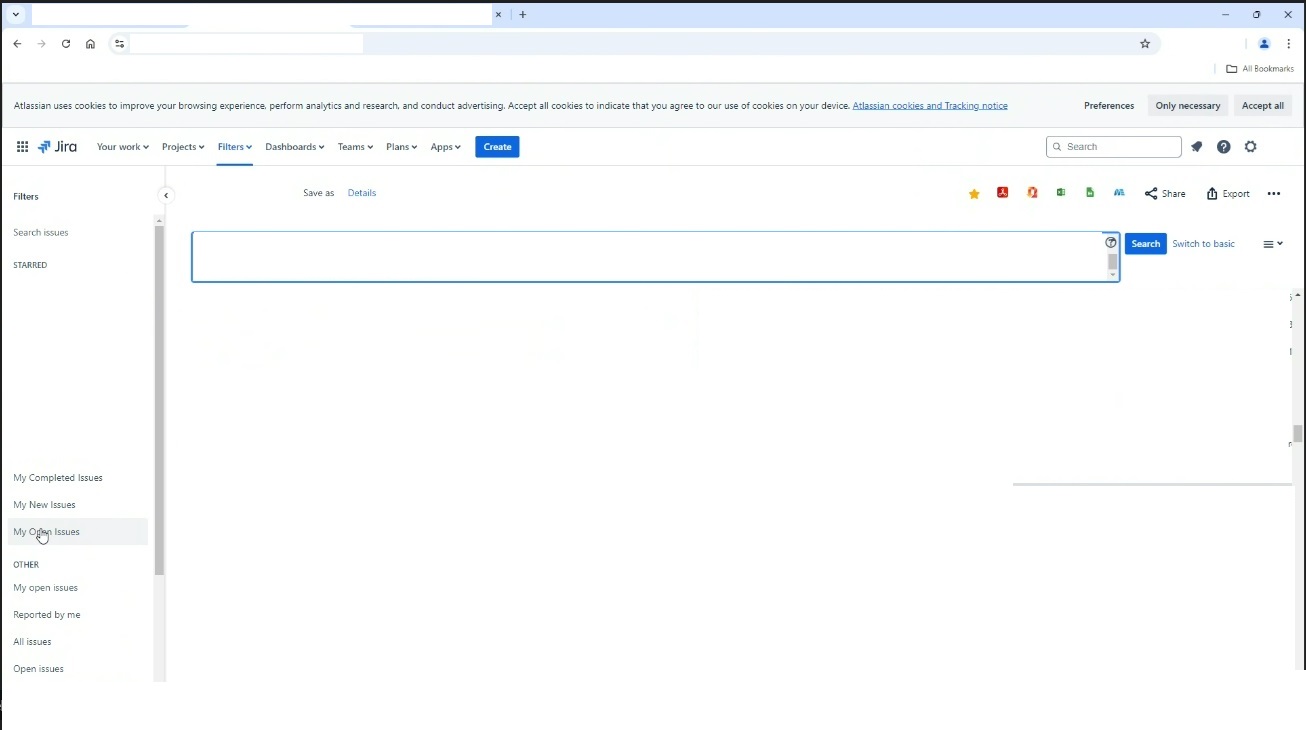
Task: Run the JQL Search button
Action: (x=1146, y=244)
